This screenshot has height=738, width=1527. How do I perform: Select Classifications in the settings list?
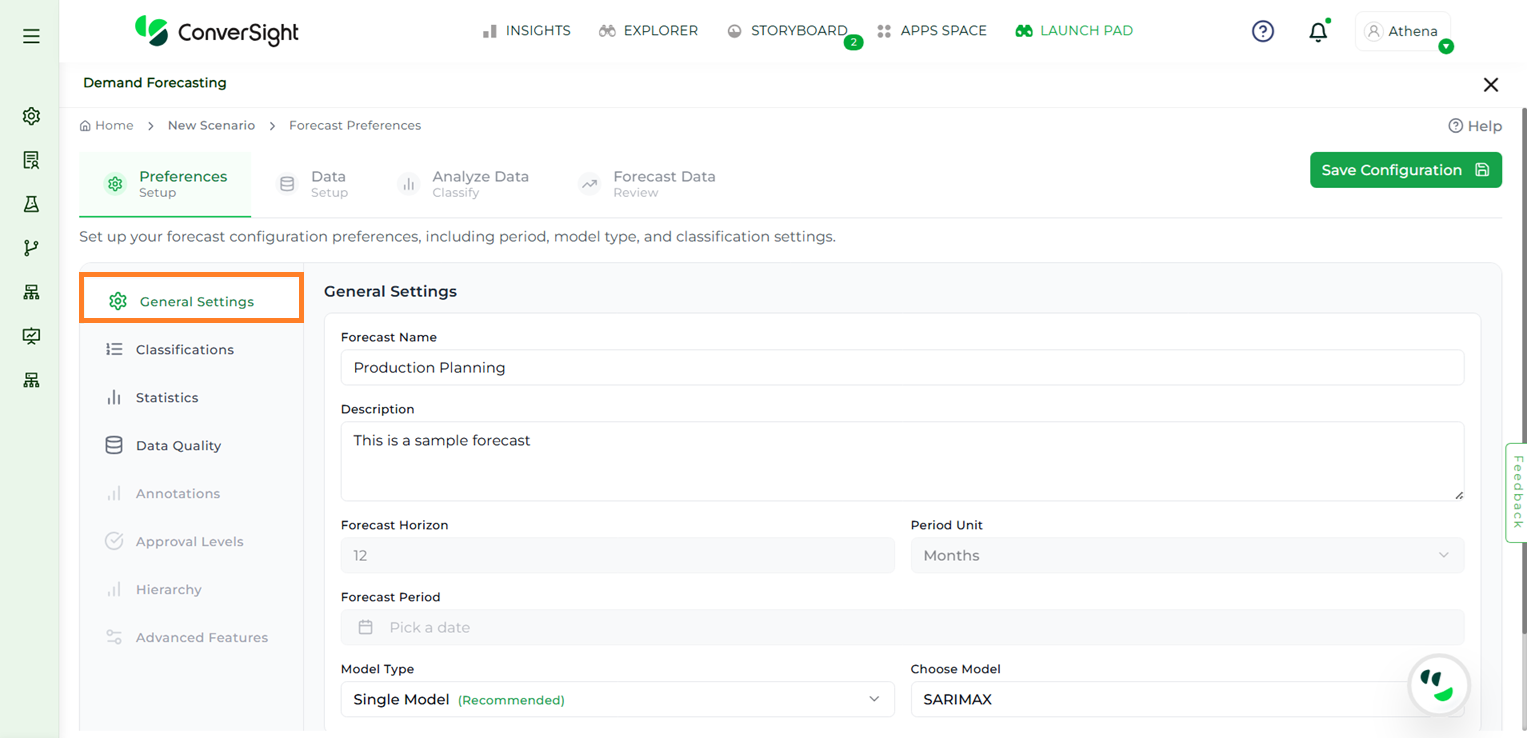[184, 349]
